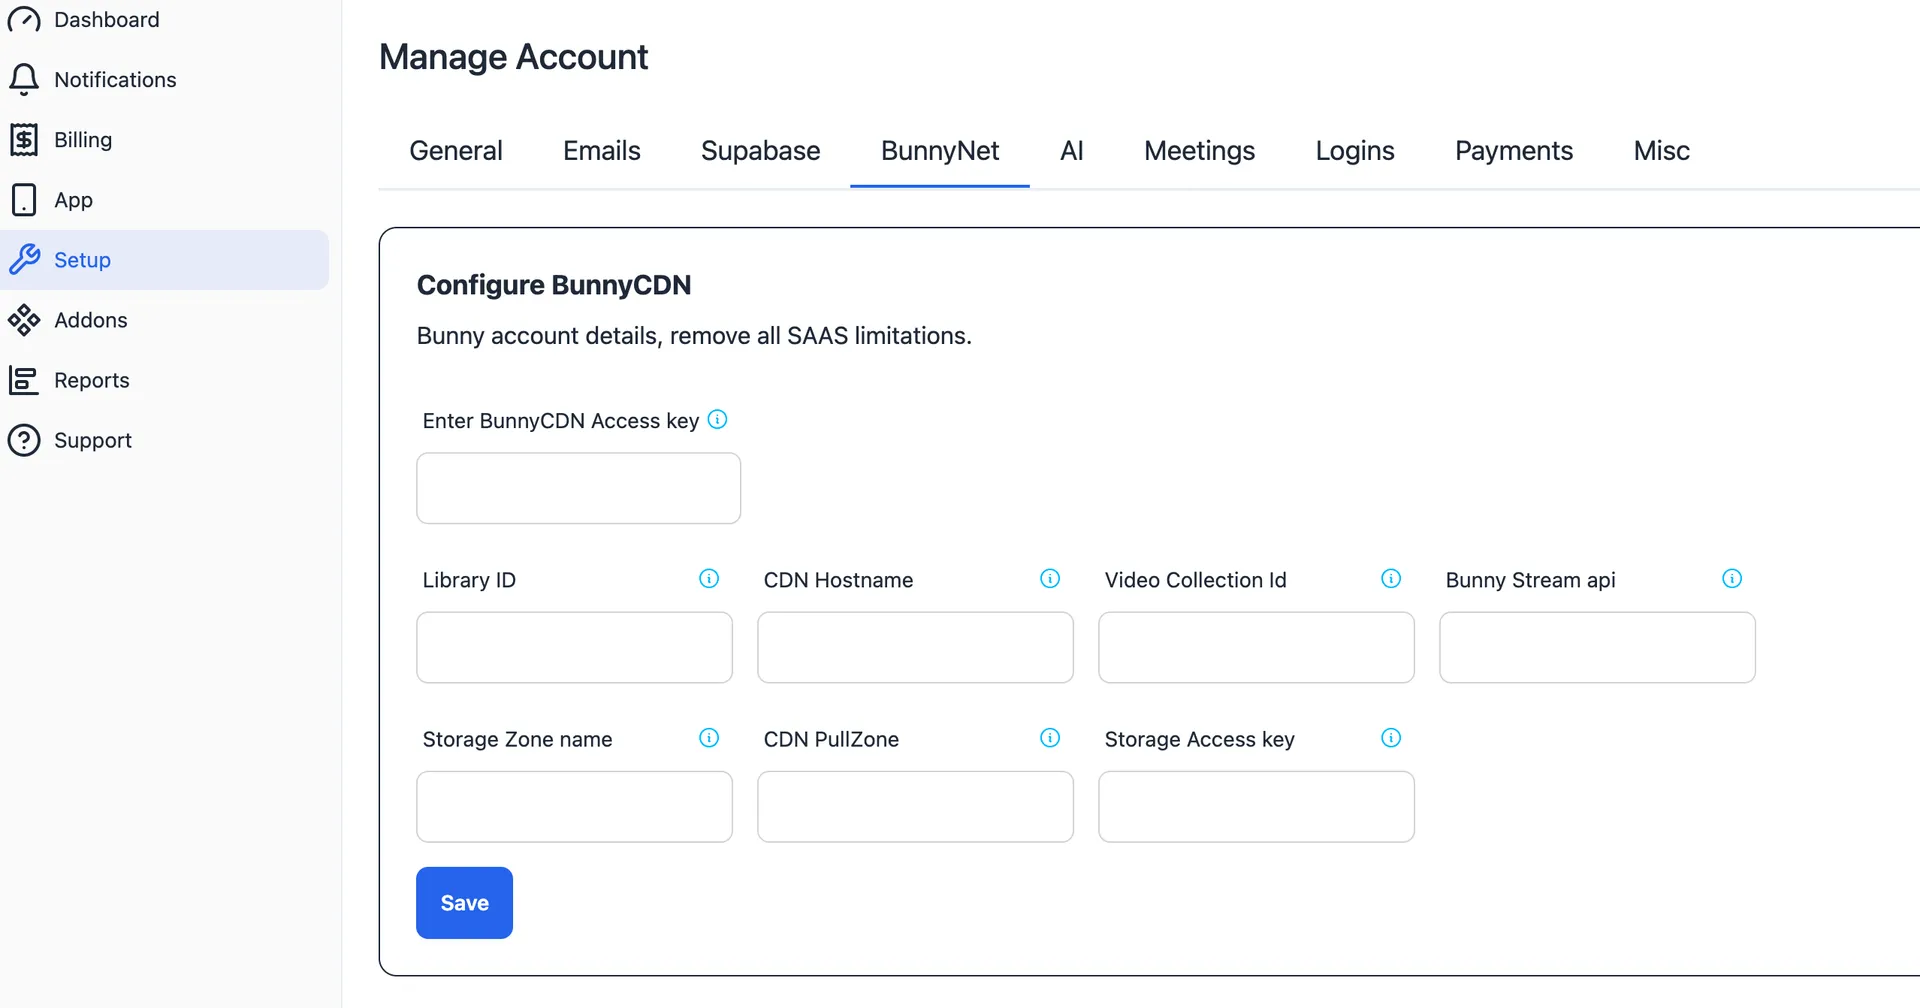Screen dimensions: 1920x1008
Task: Switch to the Emails tab
Action: click(602, 151)
